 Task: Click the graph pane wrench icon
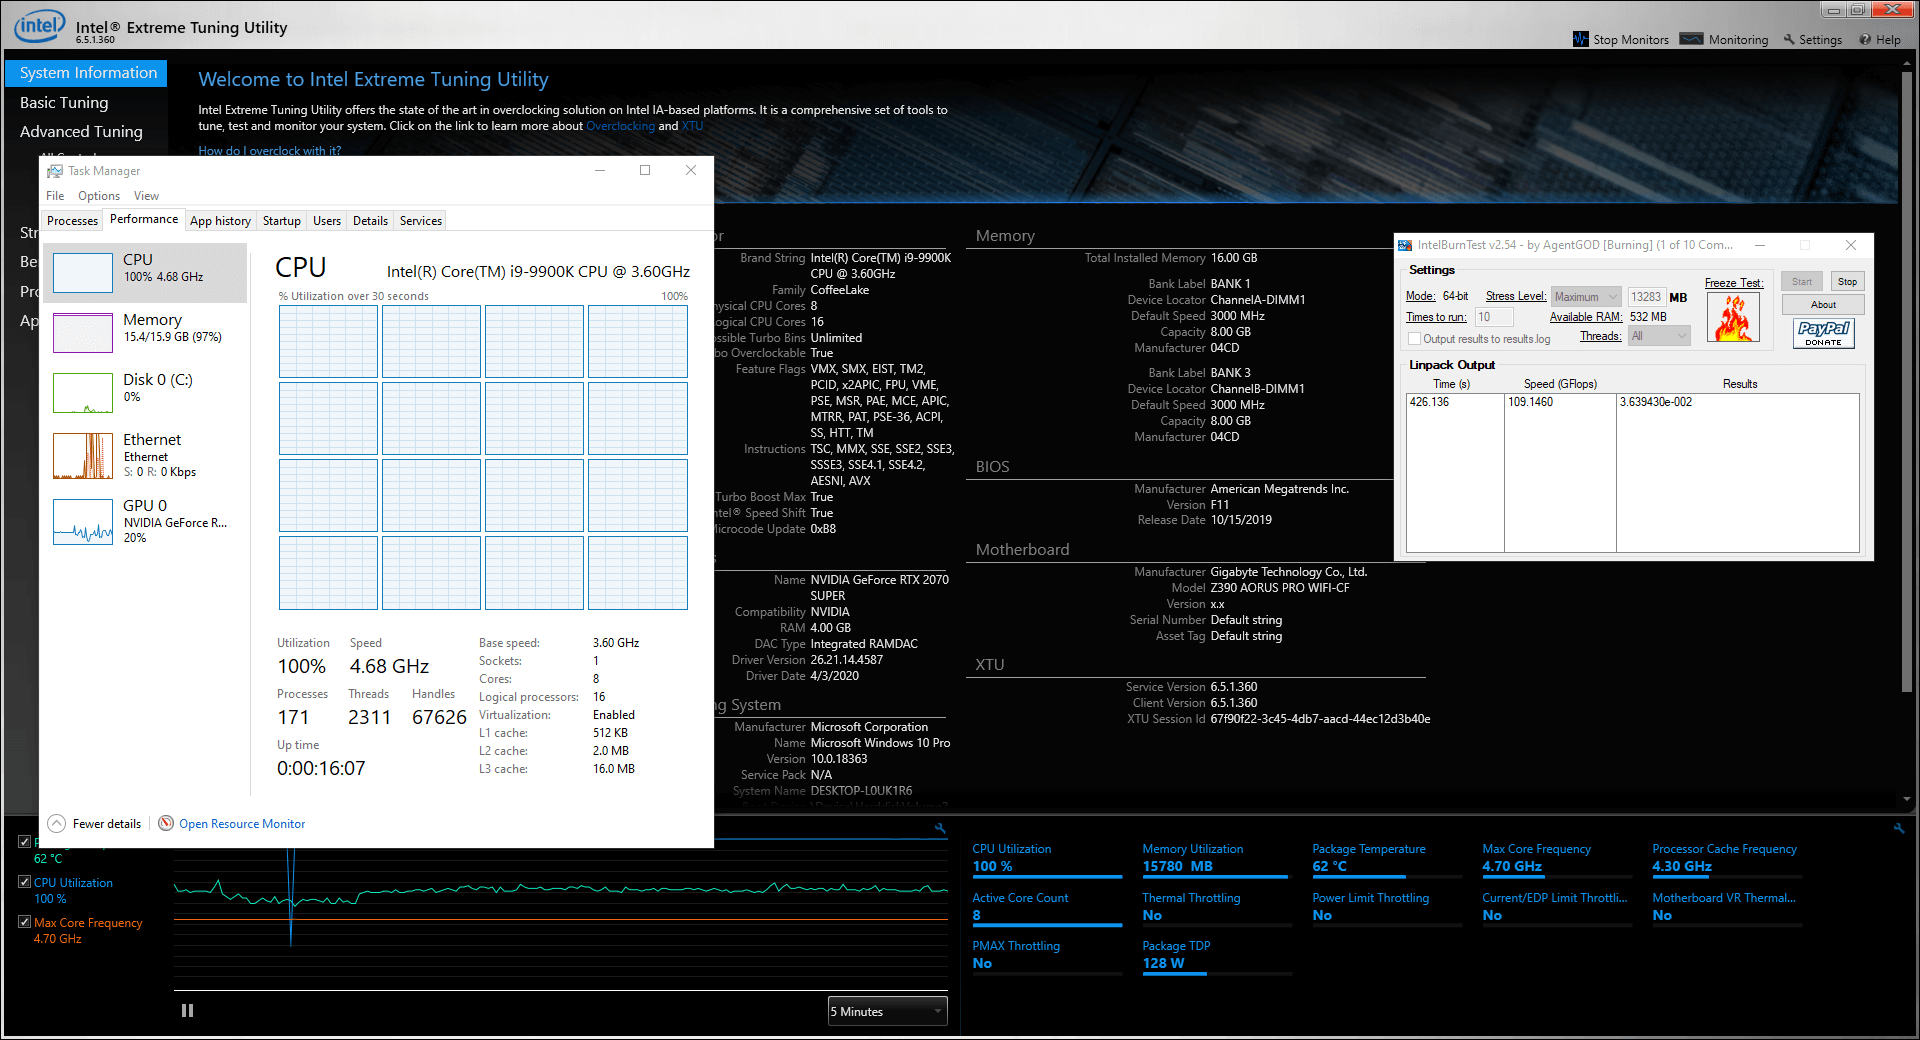coord(940,828)
